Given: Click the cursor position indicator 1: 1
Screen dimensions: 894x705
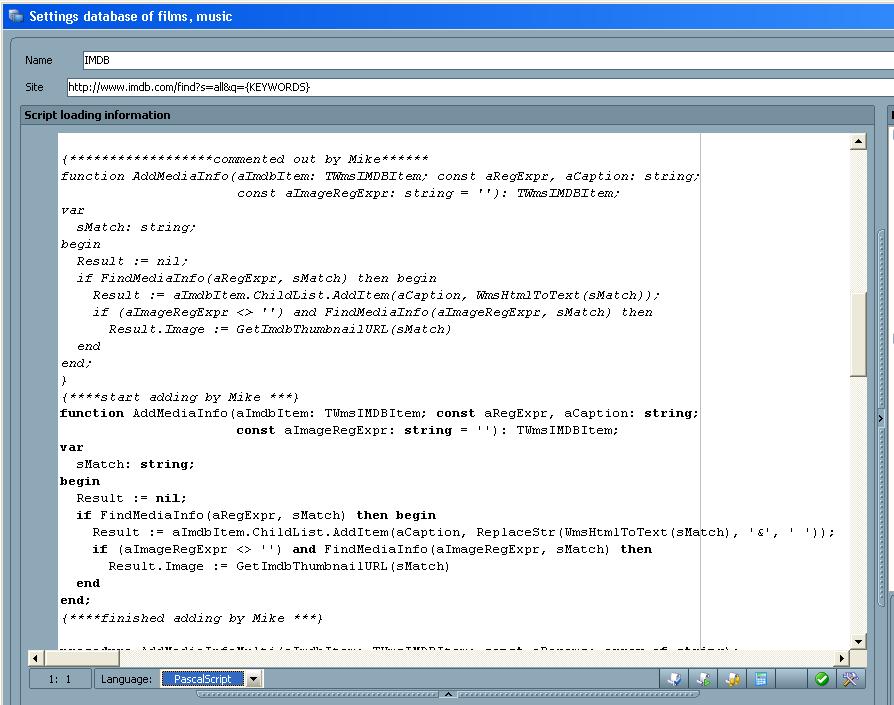Looking at the screenshot, I should click(61, 679).
